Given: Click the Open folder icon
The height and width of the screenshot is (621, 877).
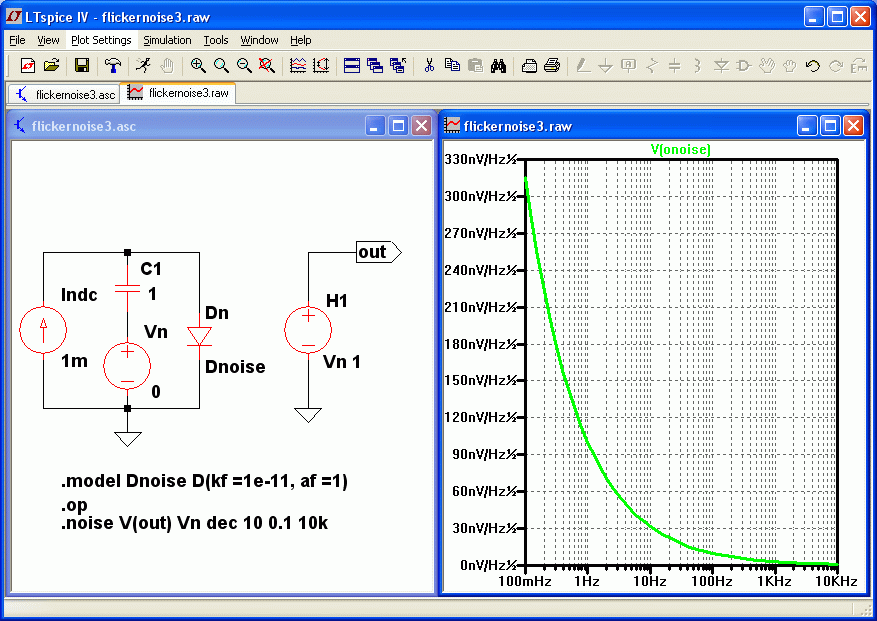Looking at the screenshot, I should tap(51, 65).
